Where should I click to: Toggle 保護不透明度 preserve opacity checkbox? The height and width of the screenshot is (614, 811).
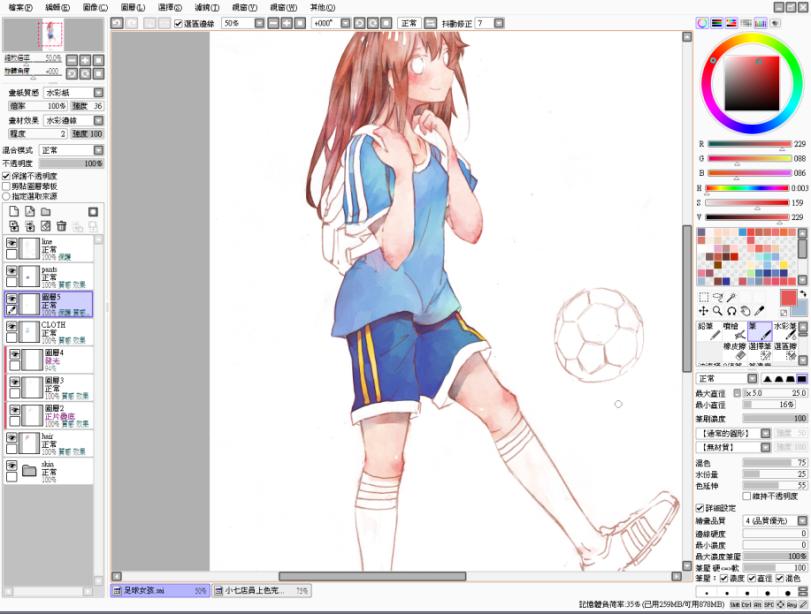[6, 176]
